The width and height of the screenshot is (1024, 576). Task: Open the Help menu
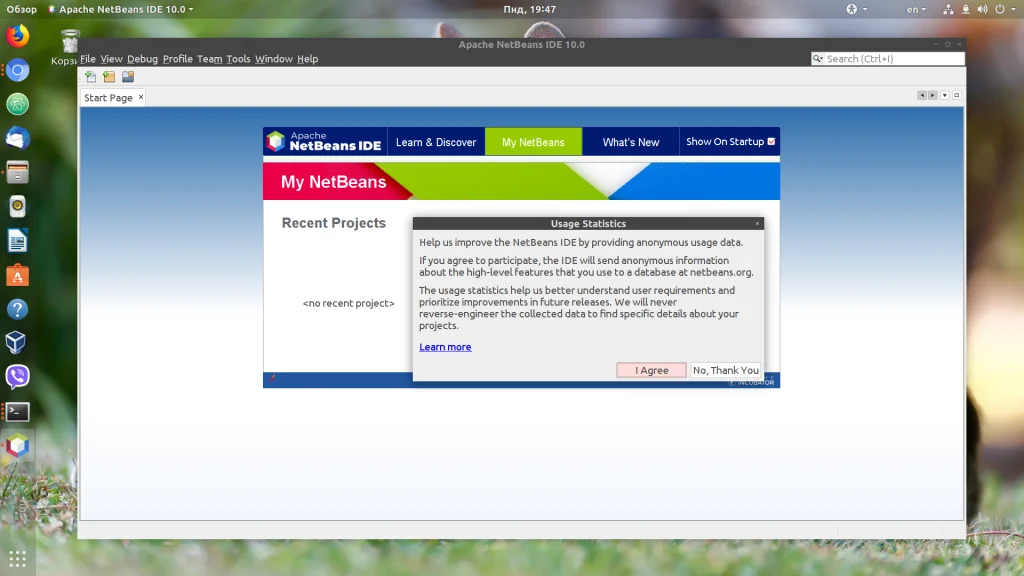308,59
